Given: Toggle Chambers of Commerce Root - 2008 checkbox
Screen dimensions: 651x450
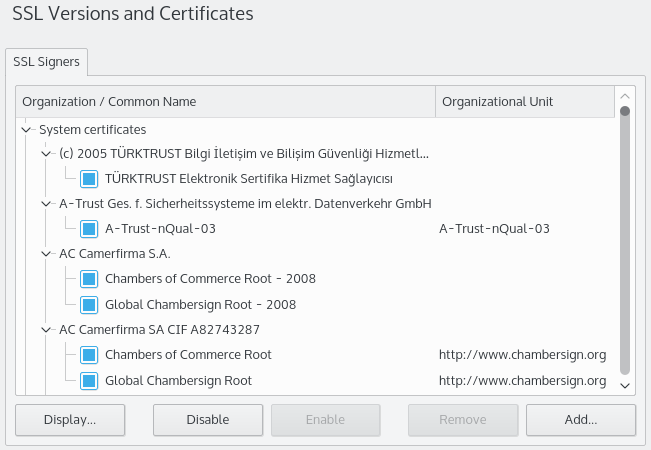Looking at the screenshot, I should 89,279.
